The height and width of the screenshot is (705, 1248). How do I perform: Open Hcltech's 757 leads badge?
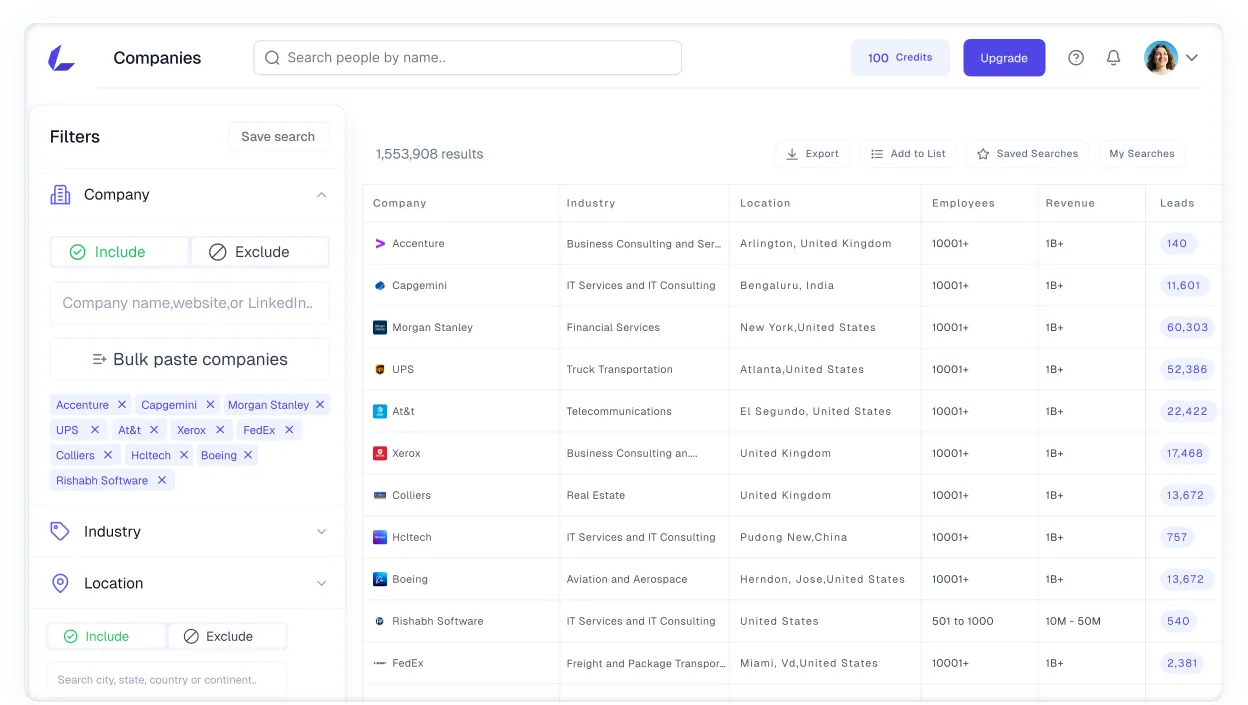click(1178, 537)
